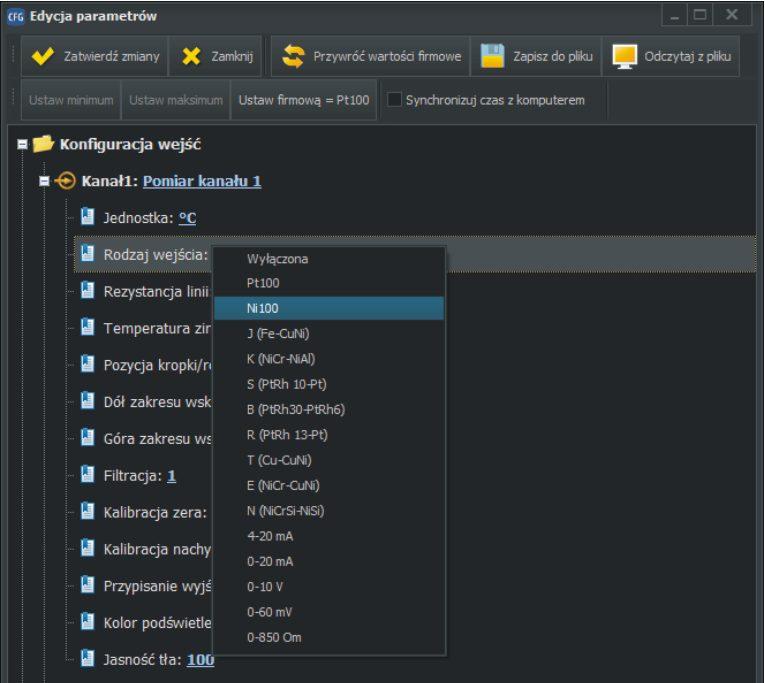Open the Pomiar kanału 1 link
Image resolution: width=765 pixels, height=683 pixels.
click(x=202, y=181)
